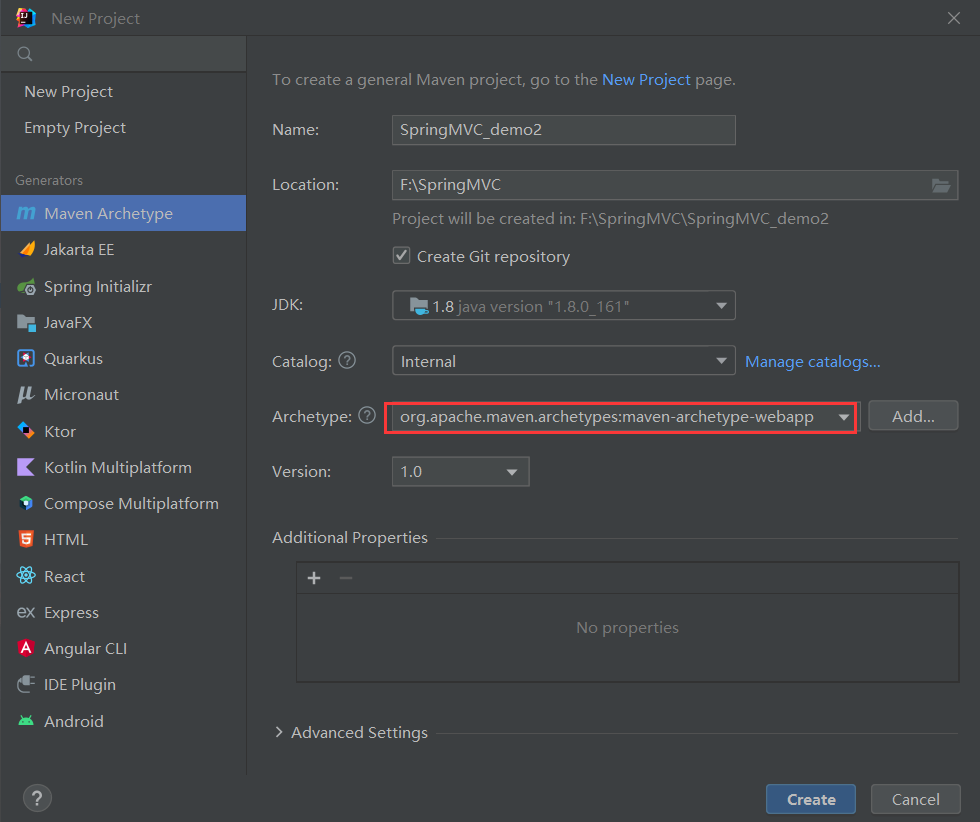Image resolution: width=980 pixels, height=822 pixels.
Task: Select Ktor generator label
Action: [x=60, y=431]
